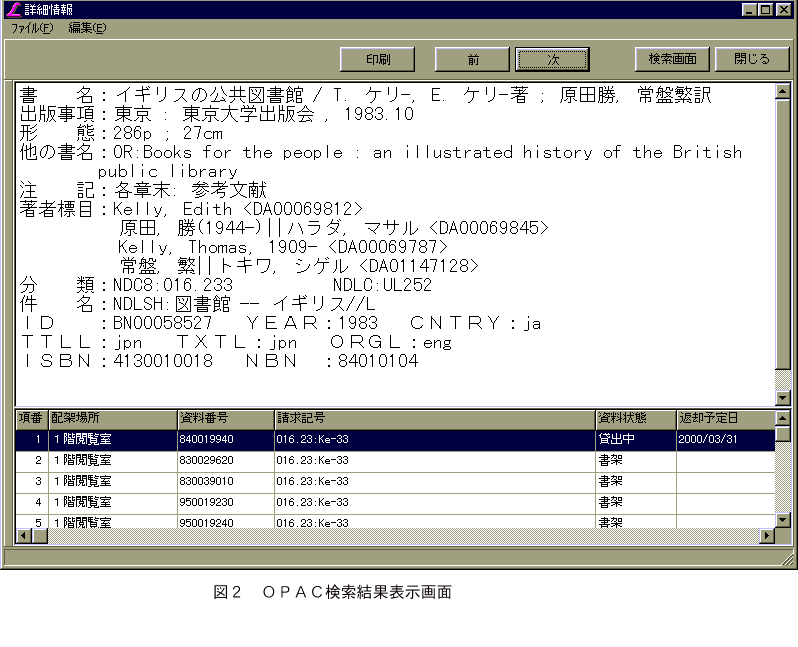Click subject NDLSH:図書館 -- イギリス//L
Viewport: 798px width, 647px height.
click(244, 304)
